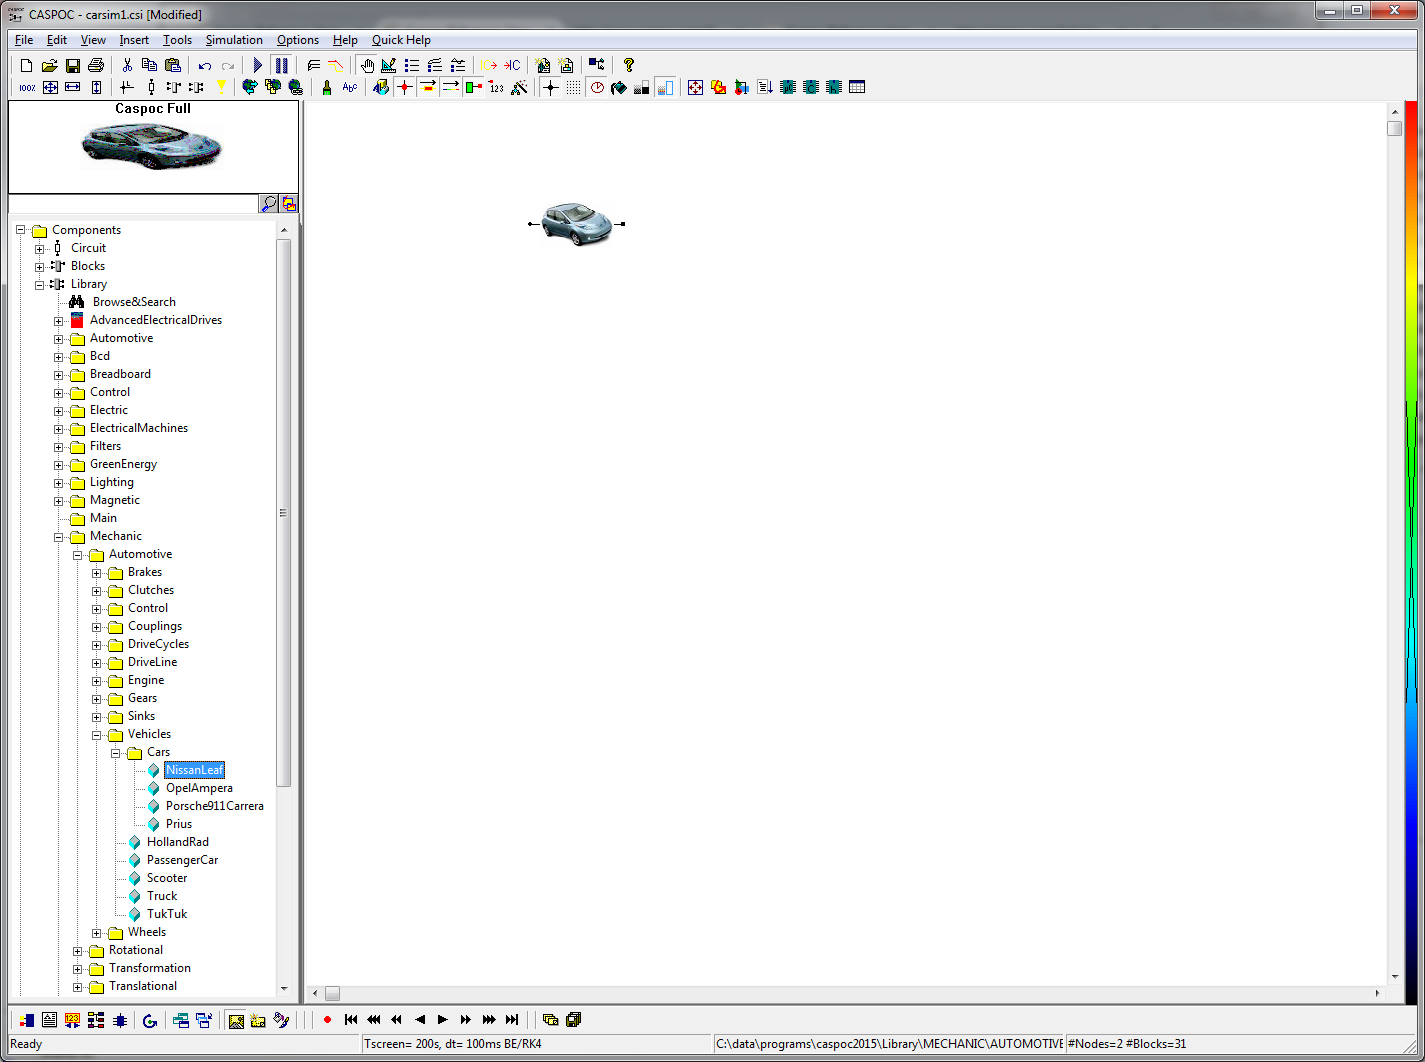
Task: Click the canvas vertical scrollbar thumb
Action: (x=1395, y=128)
